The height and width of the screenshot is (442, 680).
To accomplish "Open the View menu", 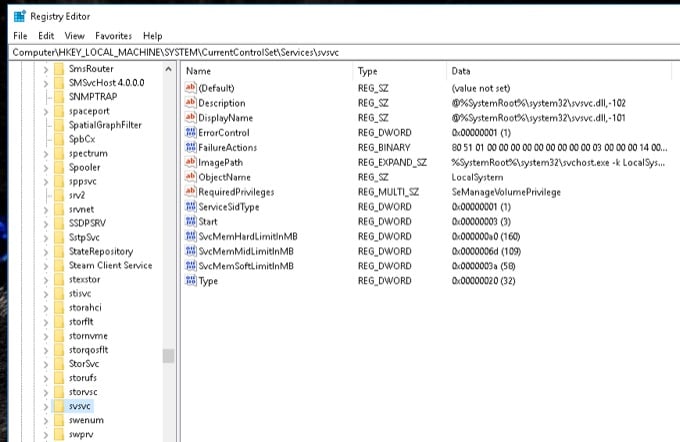I will coord(75,36).
